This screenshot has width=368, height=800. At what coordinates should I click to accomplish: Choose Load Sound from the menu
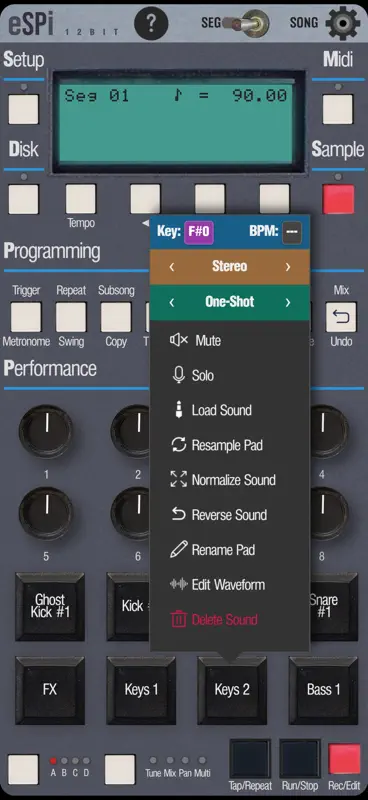230,410
